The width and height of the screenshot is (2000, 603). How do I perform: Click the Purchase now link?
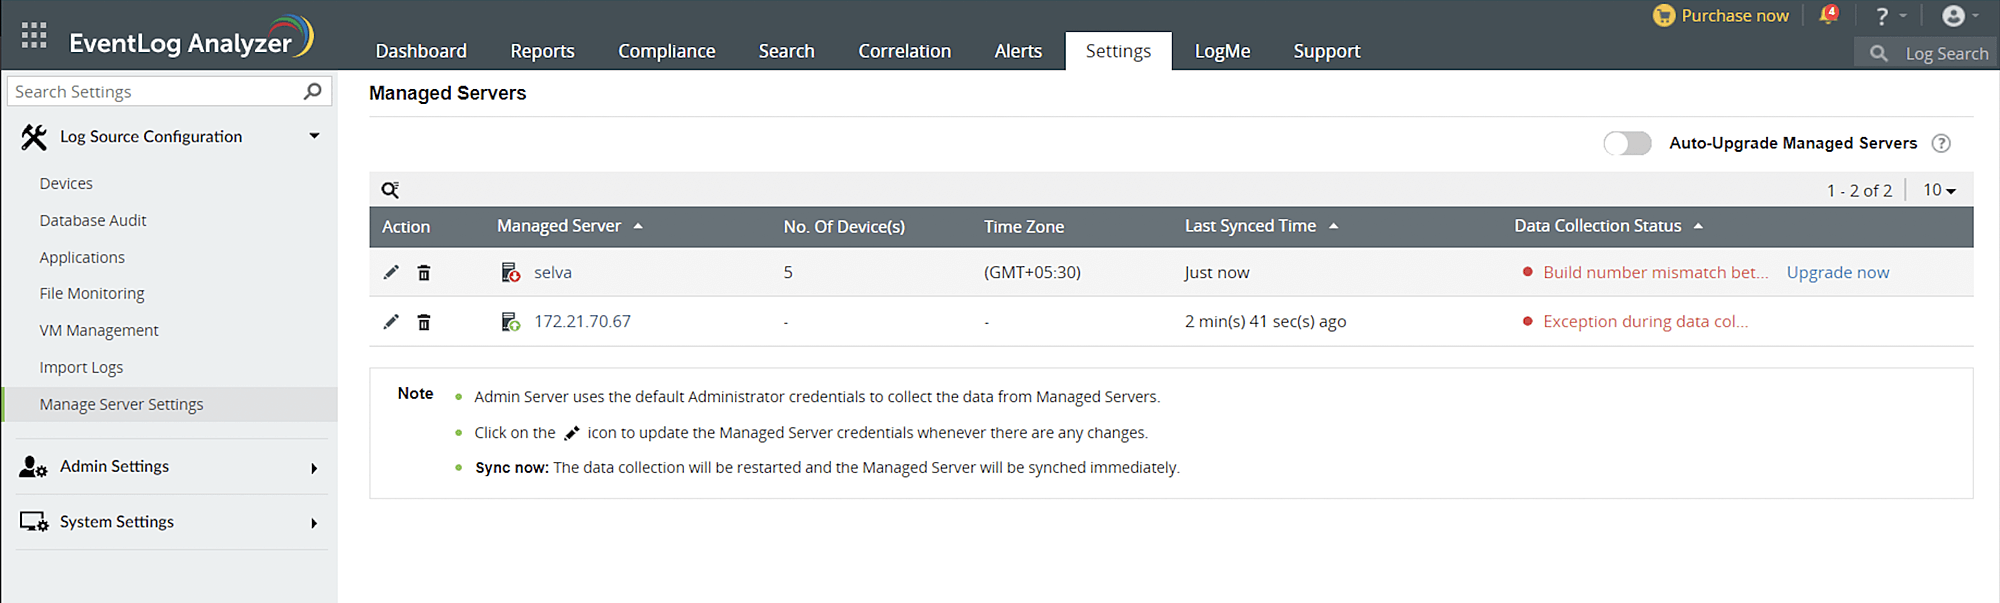click(x=1735, y=15)
